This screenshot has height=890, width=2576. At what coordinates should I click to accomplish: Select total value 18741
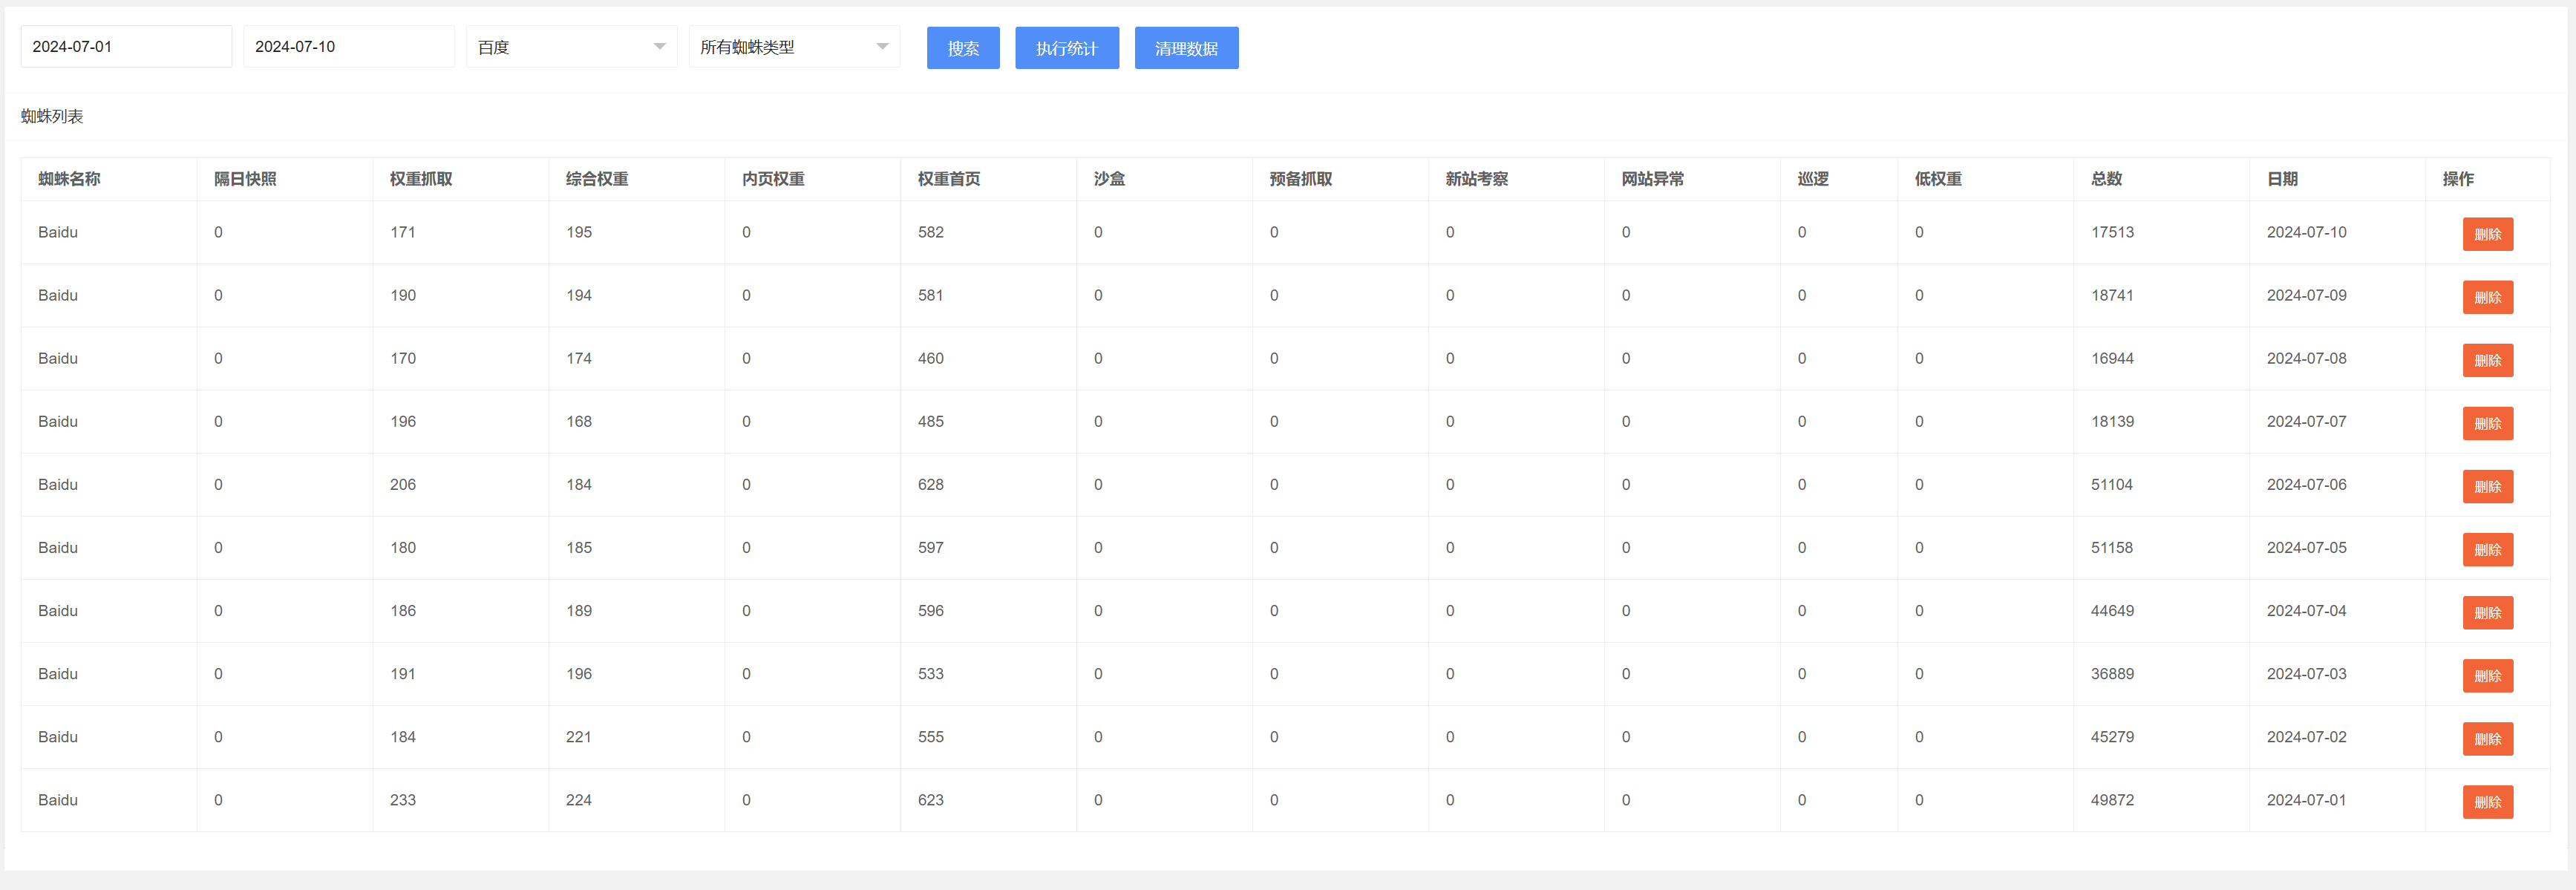coord(2112,295)
